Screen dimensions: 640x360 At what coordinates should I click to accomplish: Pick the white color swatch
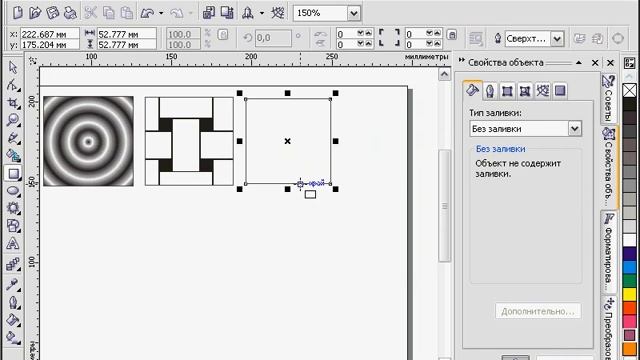coord(630,240)
